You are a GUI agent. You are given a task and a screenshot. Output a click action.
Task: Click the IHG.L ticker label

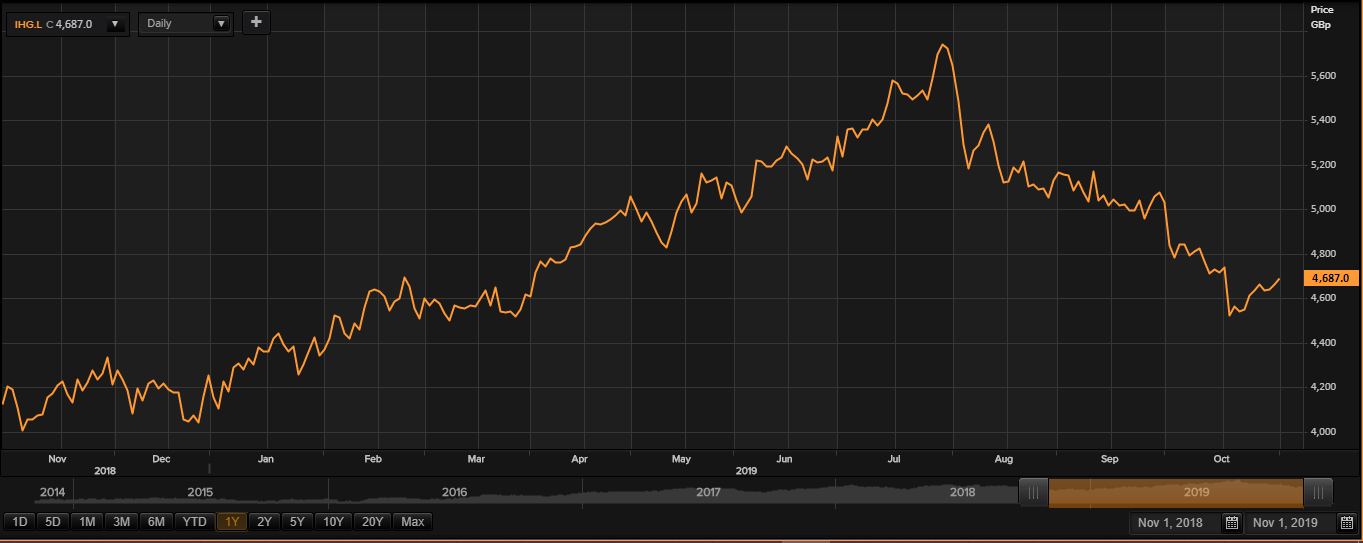[28, 23]
